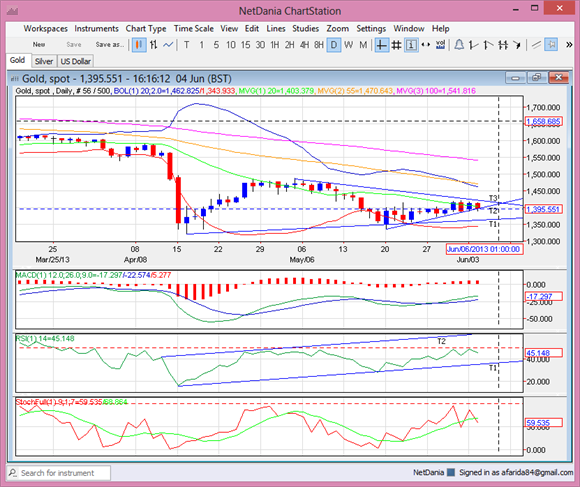Open the Help menu
This screenshot has height=487, width=580.
click(x=441, y=28)
